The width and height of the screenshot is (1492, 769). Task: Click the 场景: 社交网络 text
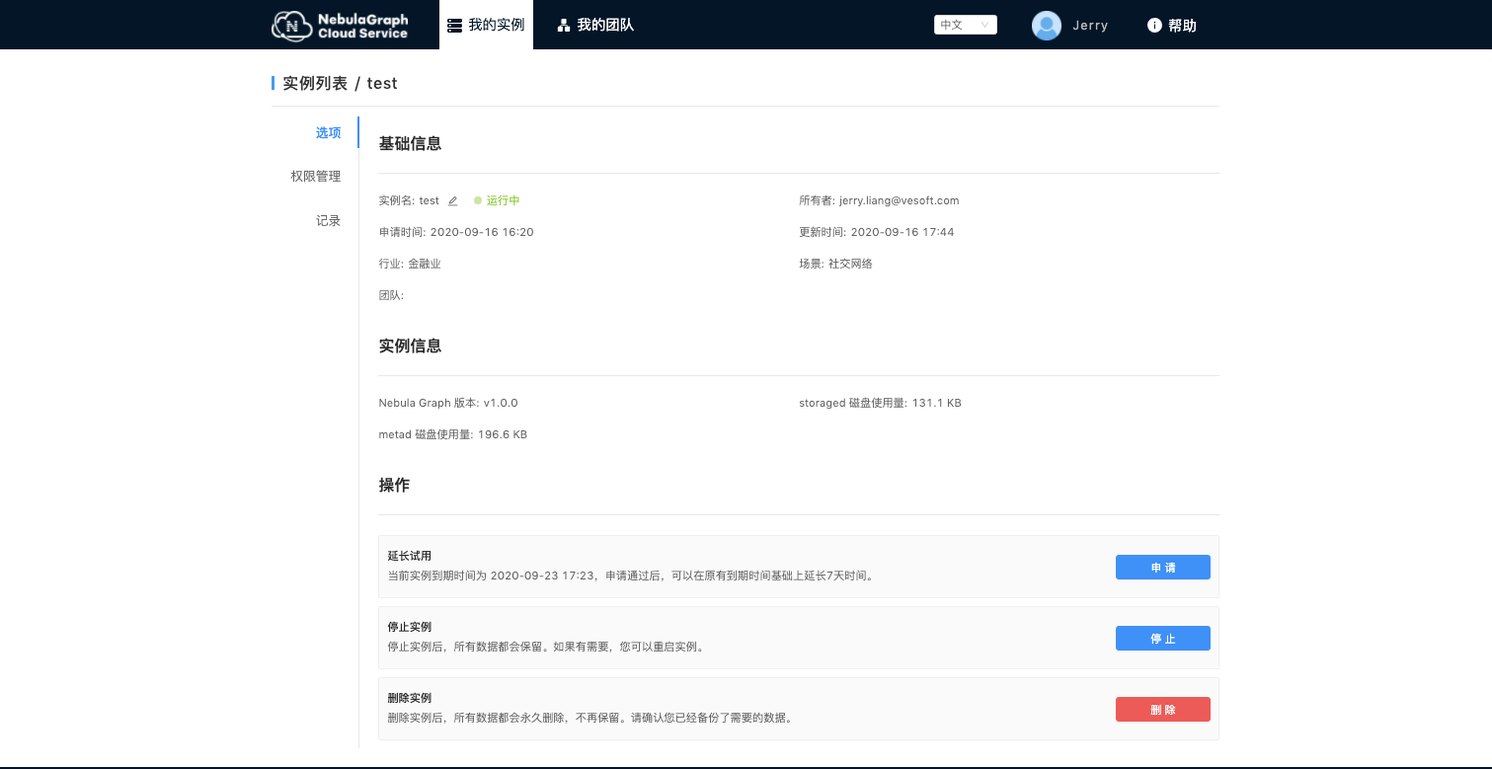(836, 264)
